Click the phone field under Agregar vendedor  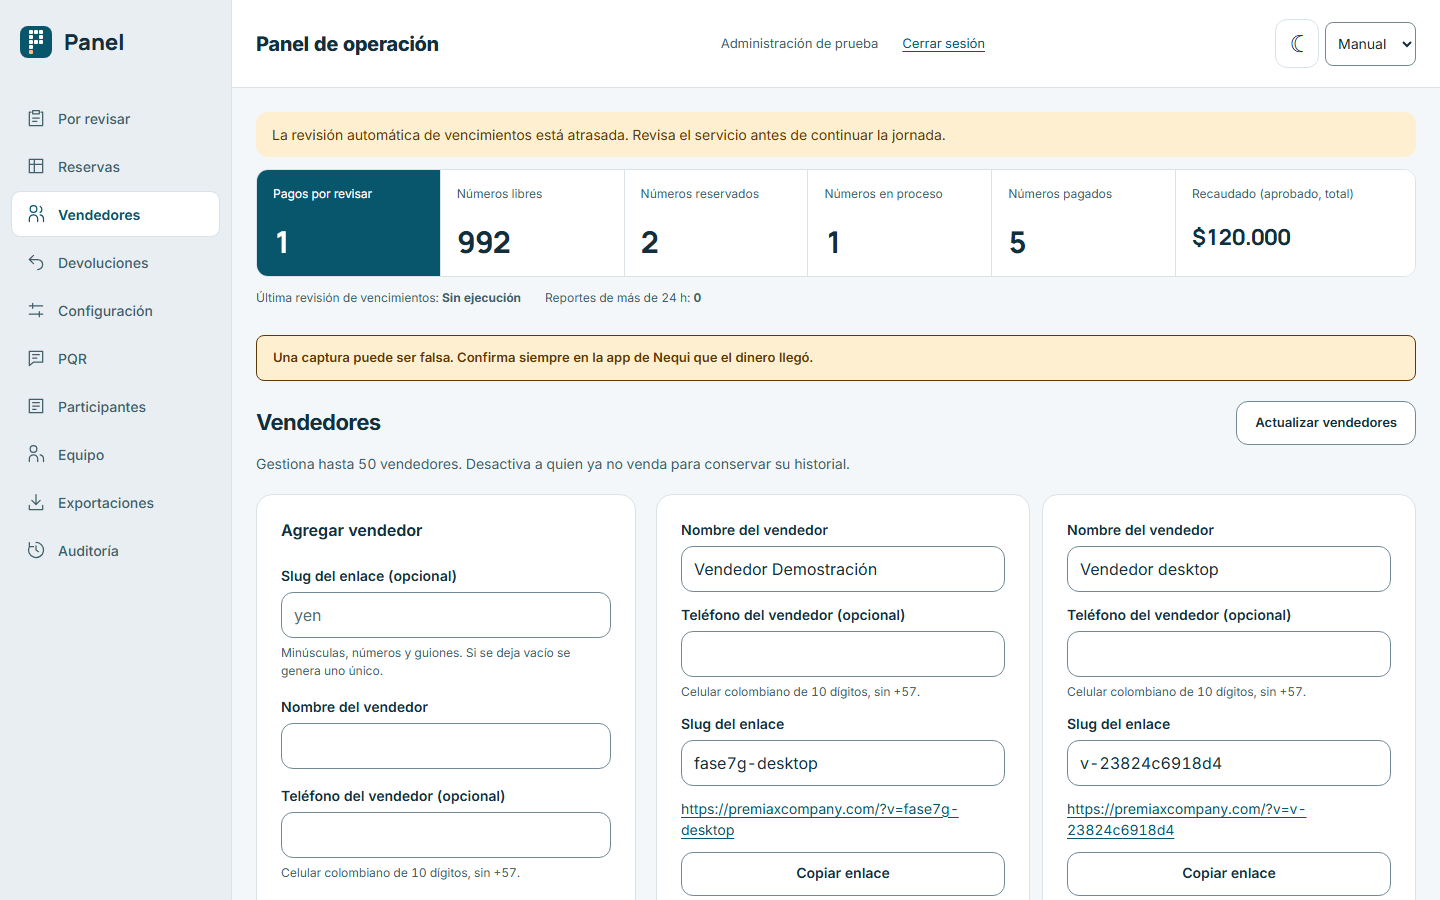(446, 835)
